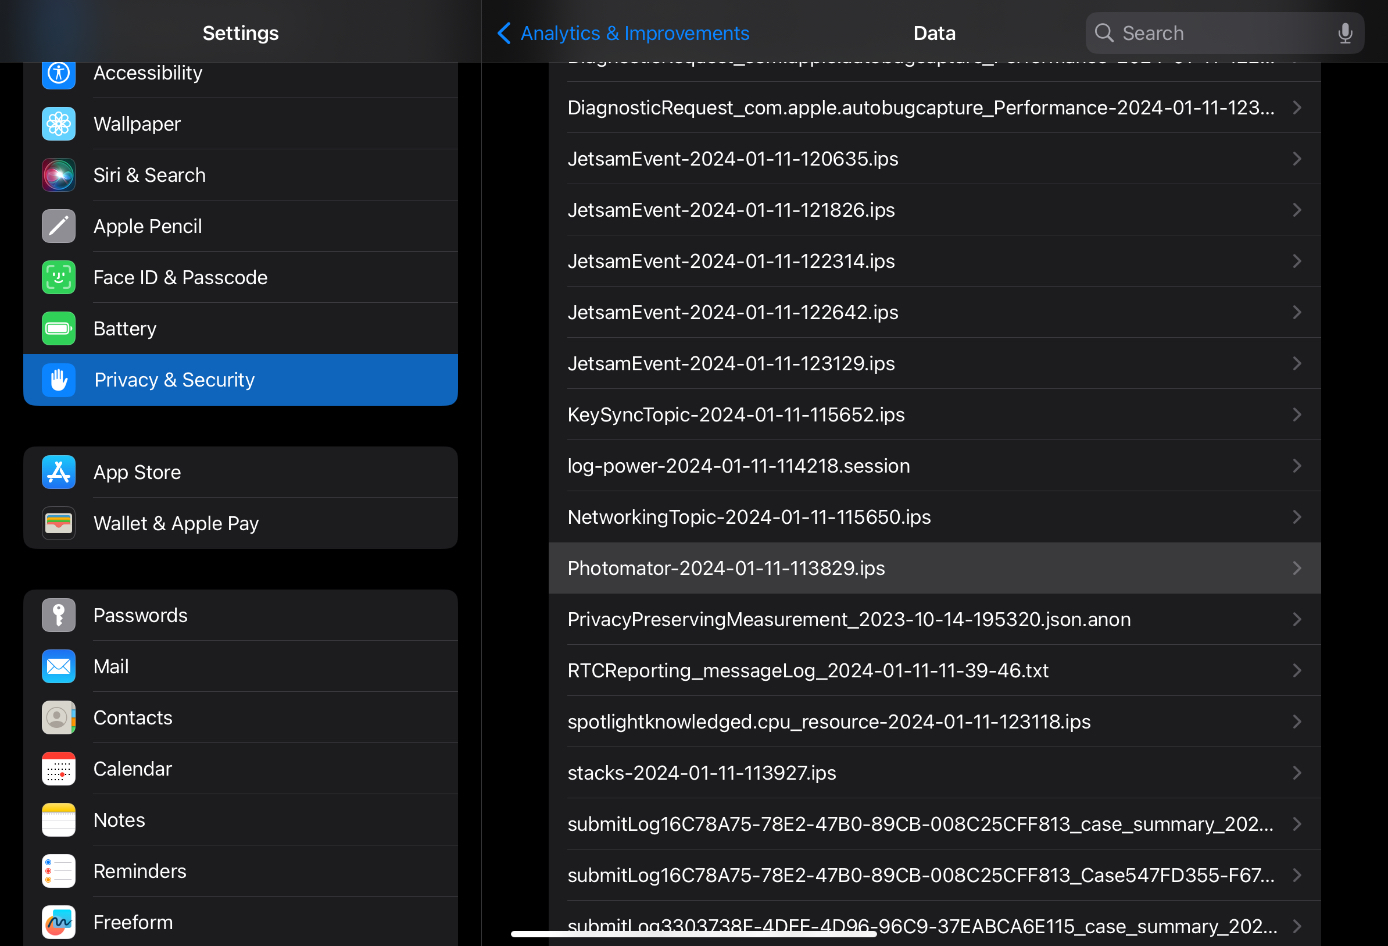Viewport: 1388px width, 946px height.
Task: Go back to Analytics & Improvements
Action: [622, 32]
